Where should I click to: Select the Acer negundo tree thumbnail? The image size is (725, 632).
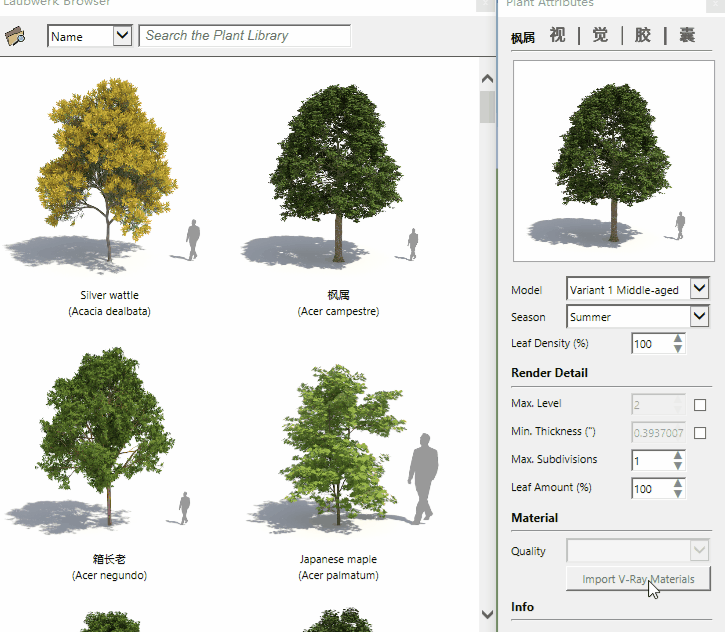pyautogui.click(x=104, y=439)
